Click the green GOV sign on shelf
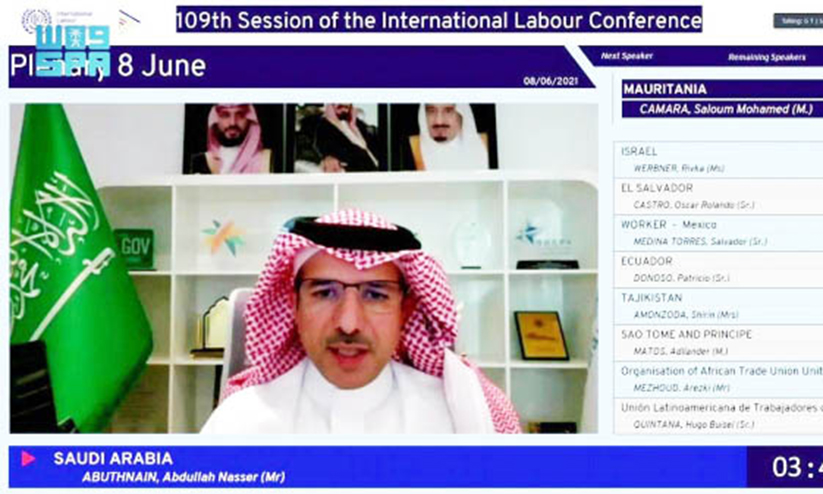823x494 pixels. click(134, 248)
